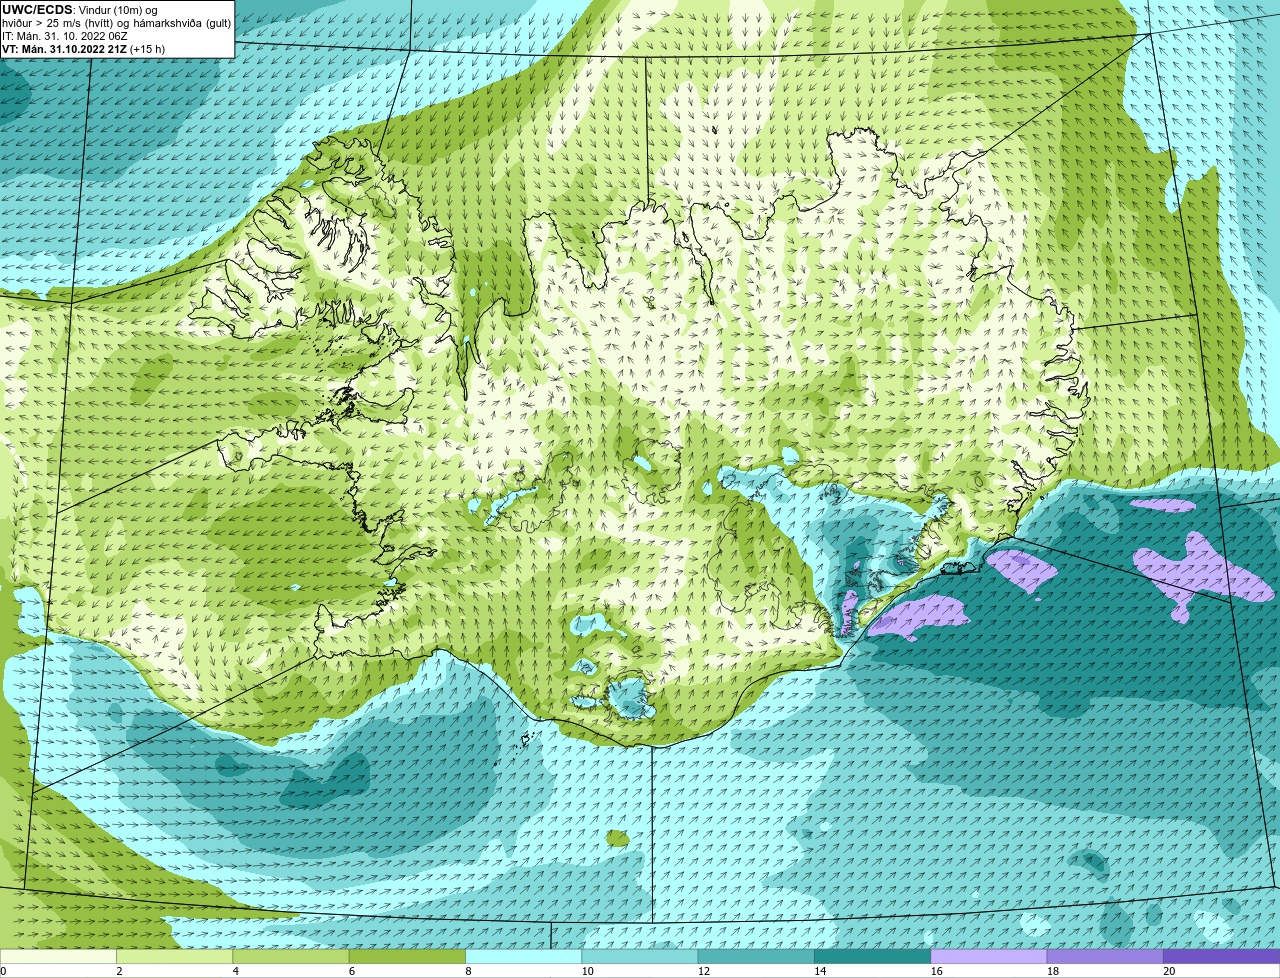Click the medium purple 18–20 m/s scale swatch
Viewport: 1280px width, 978px height.
click(x=1105, y=956)
